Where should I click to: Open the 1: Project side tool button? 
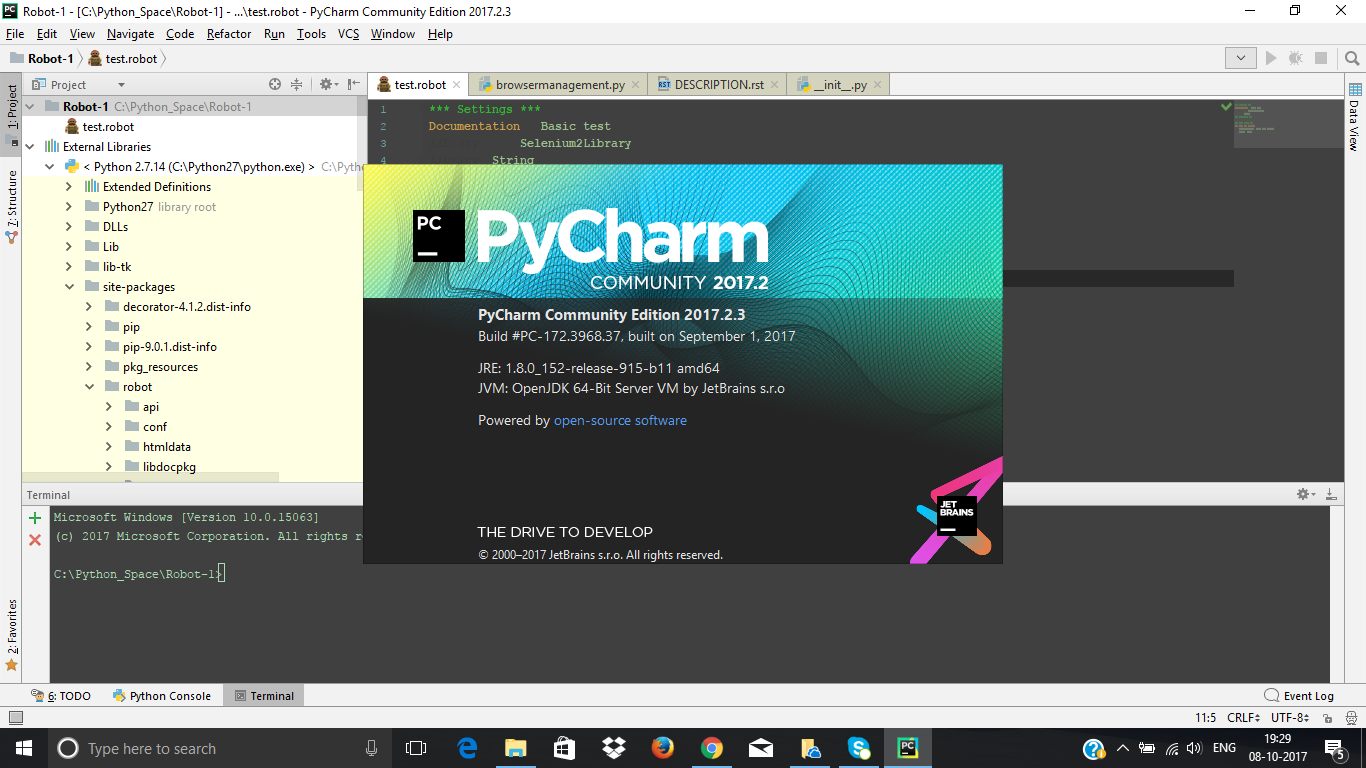click(12, 113)
